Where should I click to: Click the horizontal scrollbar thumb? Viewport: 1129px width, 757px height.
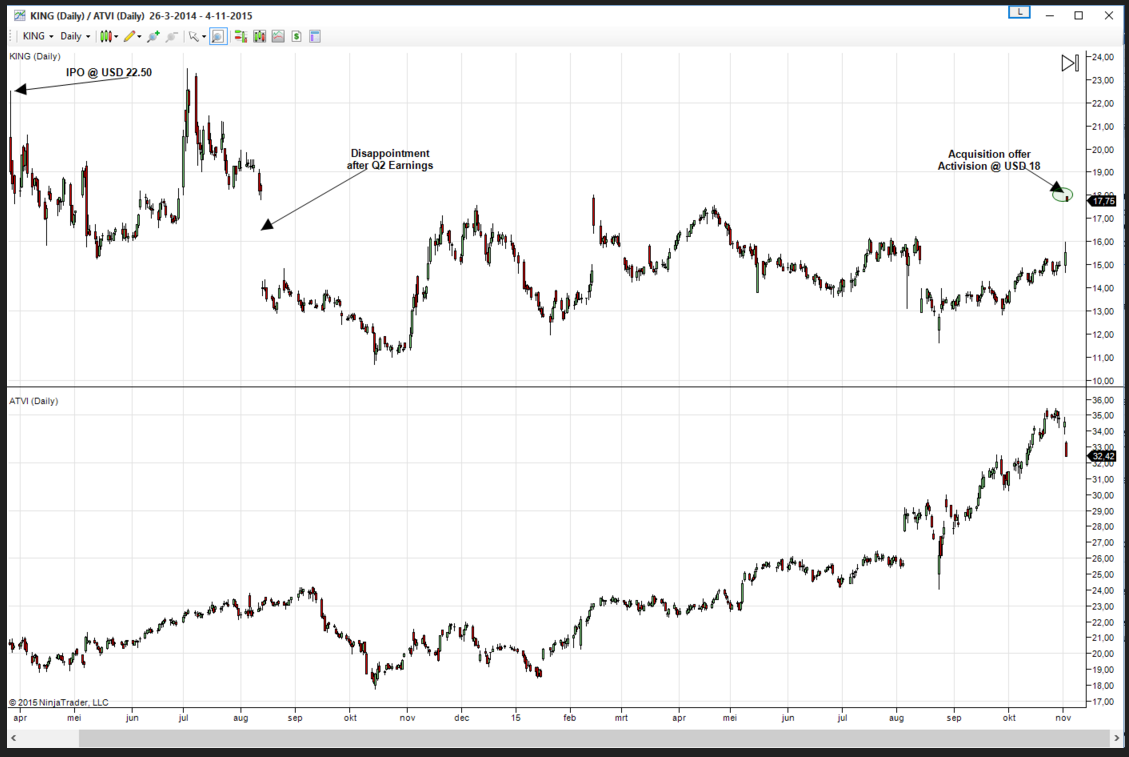click(590, 738)
